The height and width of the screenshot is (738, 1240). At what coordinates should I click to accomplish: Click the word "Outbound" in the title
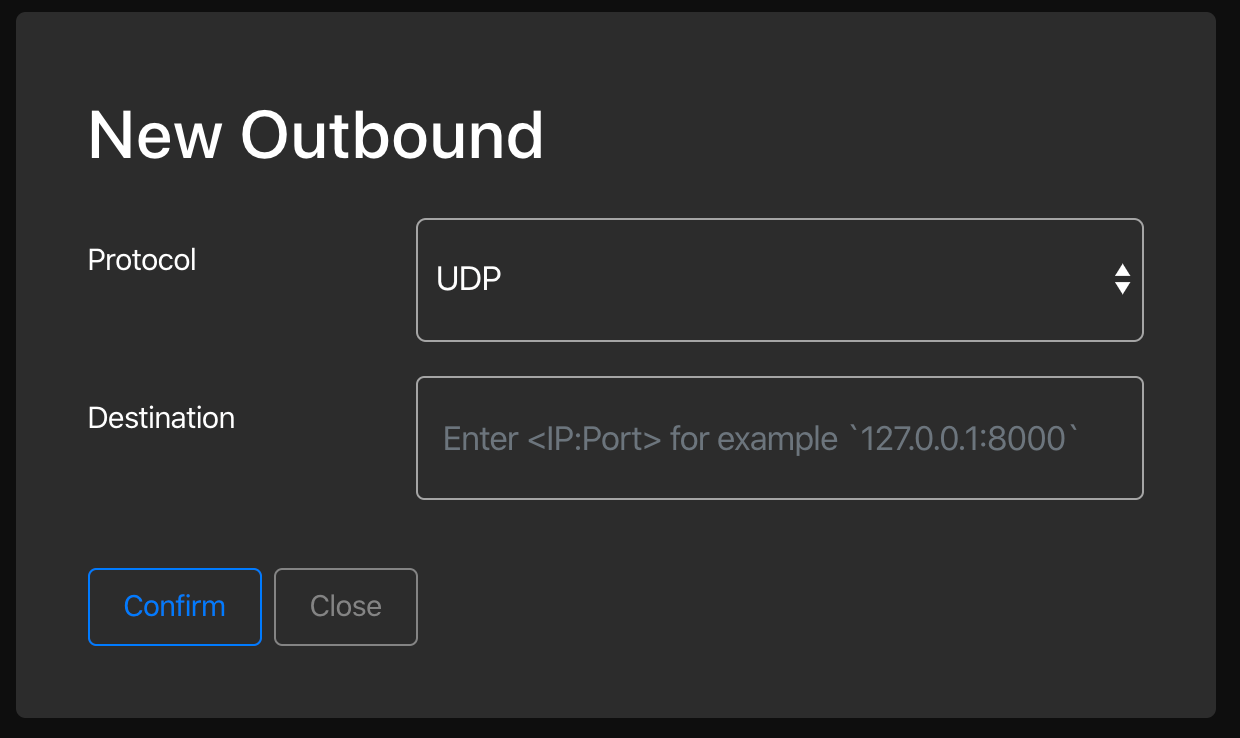392,135
